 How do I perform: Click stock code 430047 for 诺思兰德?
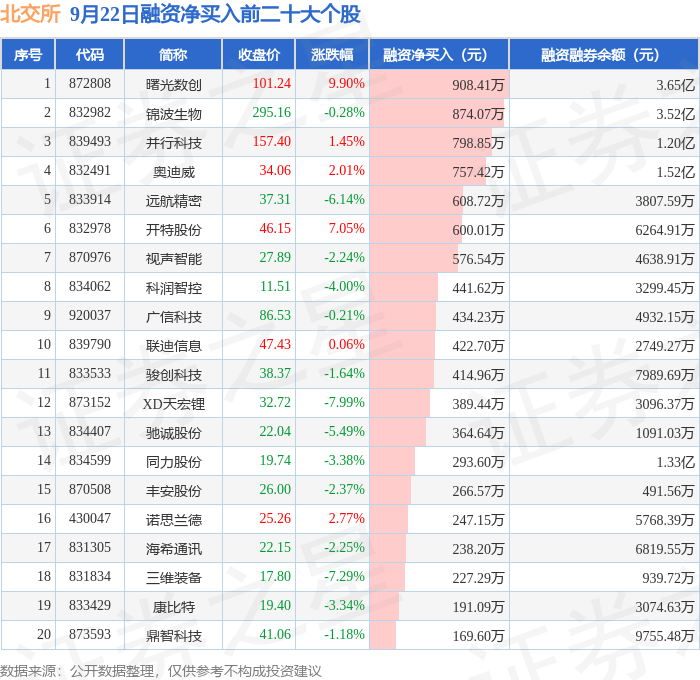tap(90, 520)
